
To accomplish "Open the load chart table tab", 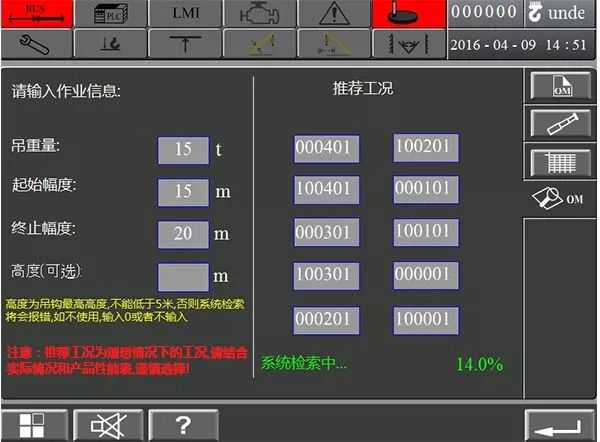I will (x=559, y=160).
